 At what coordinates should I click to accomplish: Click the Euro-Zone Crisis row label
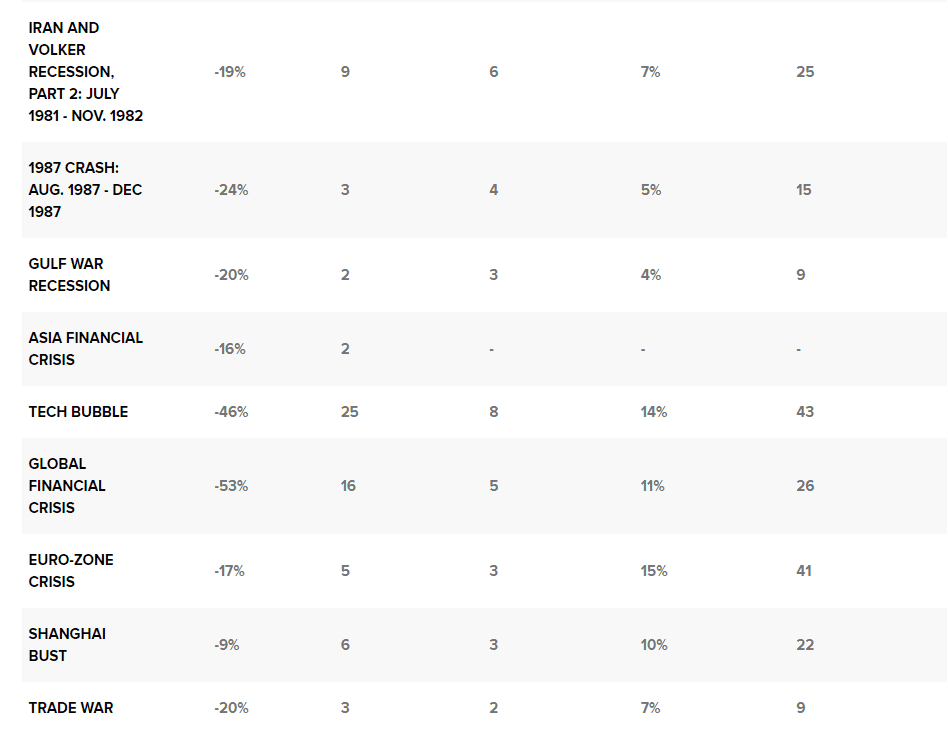(x=71, y=571)
